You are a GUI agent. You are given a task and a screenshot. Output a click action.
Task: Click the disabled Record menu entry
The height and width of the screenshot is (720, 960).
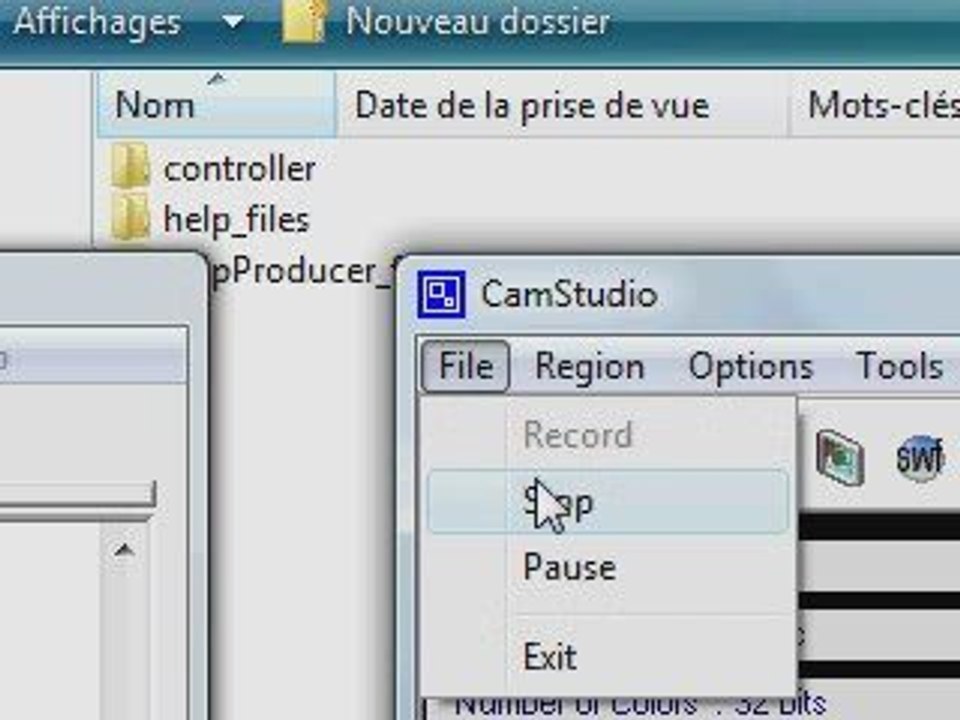click(x=607, y=435)
